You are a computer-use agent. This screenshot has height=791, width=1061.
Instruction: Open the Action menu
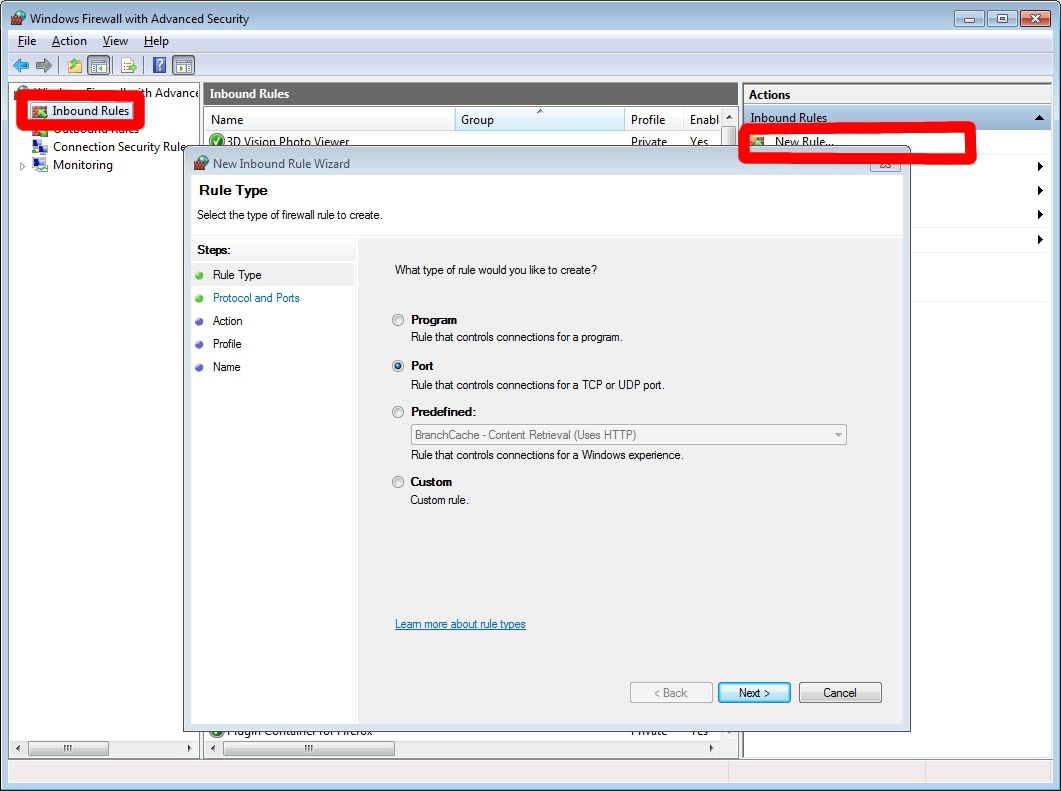point(69,41)
